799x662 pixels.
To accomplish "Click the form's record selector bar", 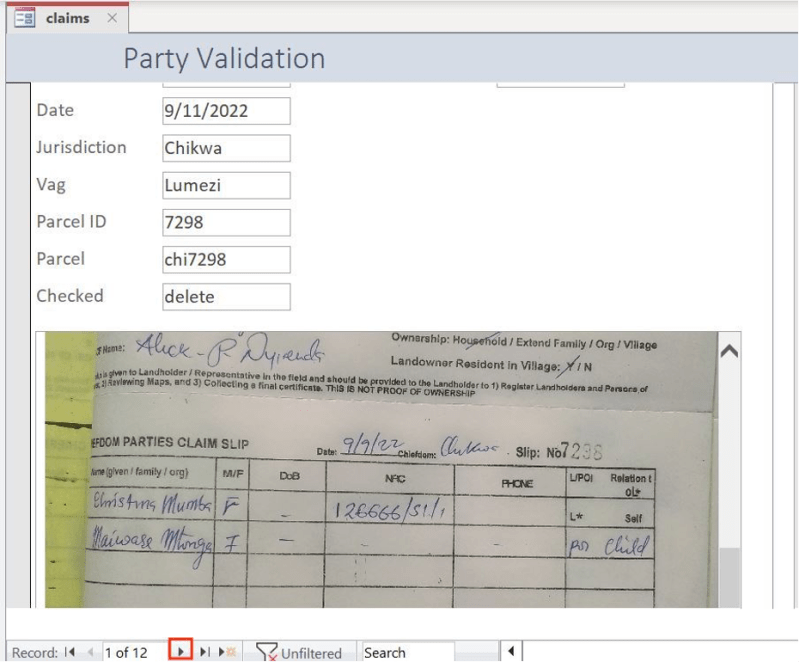I will point(18,345).
